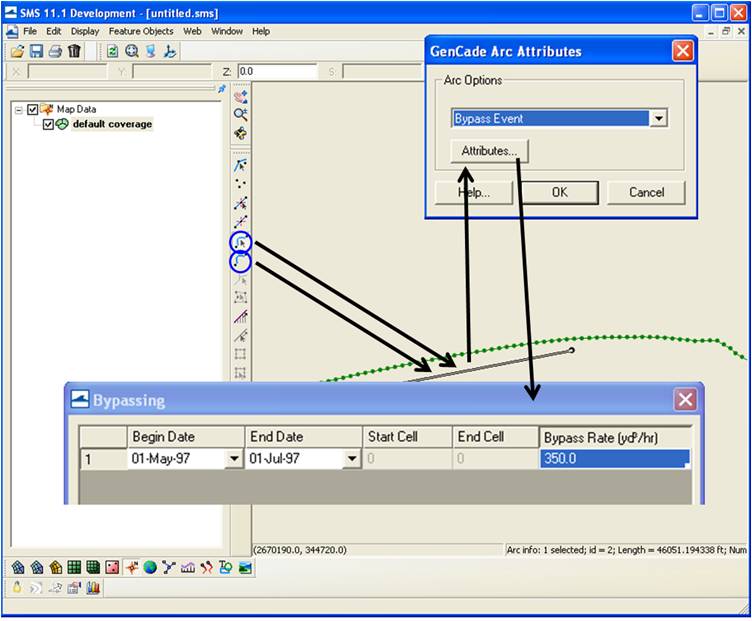Toggle the default coverage checkbox
The height and width of the screenshot is (621, 752).
point(48,125)
